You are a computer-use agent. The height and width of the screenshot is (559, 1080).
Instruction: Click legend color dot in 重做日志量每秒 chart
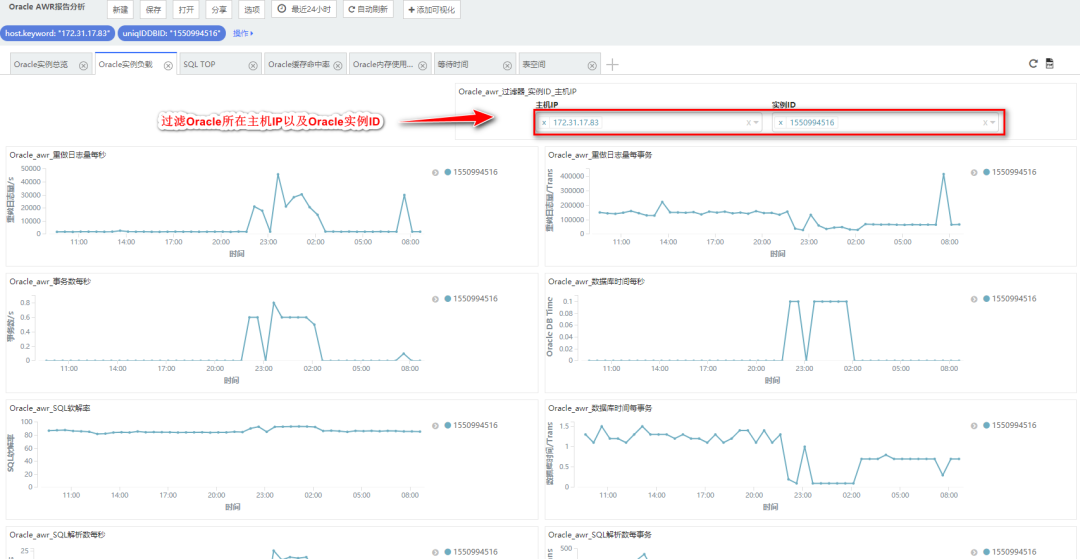click(448, 172)
